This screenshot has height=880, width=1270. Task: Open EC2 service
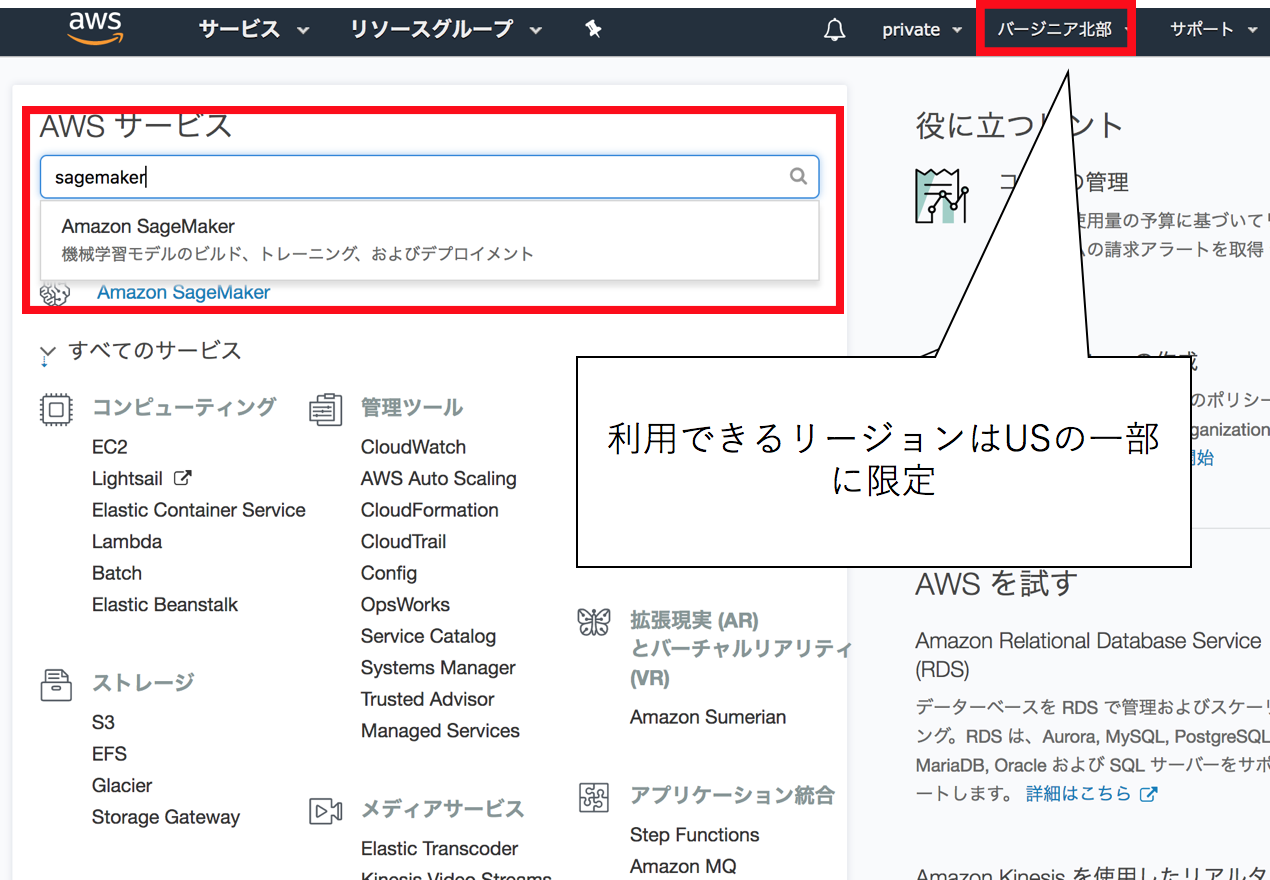[x=110, y=447]
